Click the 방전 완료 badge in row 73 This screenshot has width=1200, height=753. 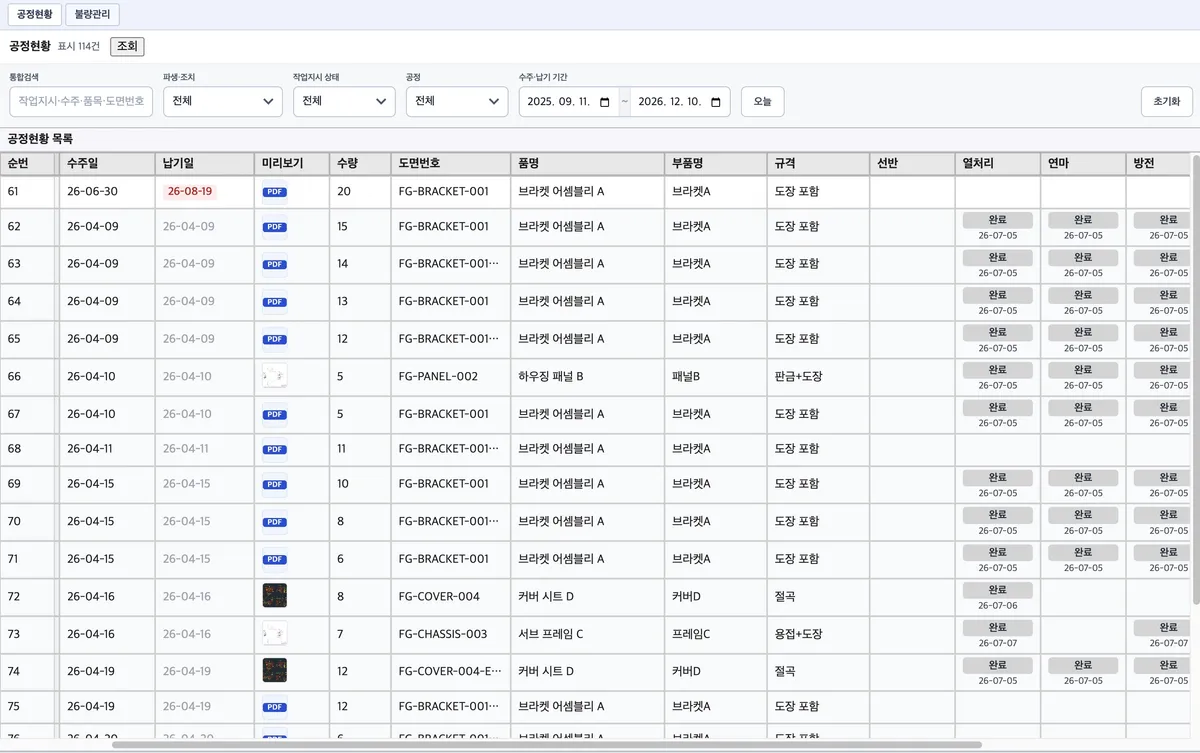[1161, 628]
